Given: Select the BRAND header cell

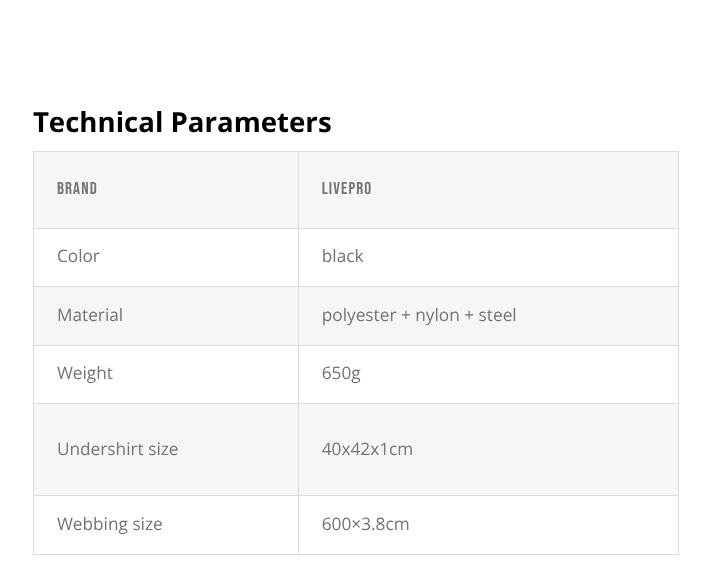Looking at the screenshot, I should [77, 188].
